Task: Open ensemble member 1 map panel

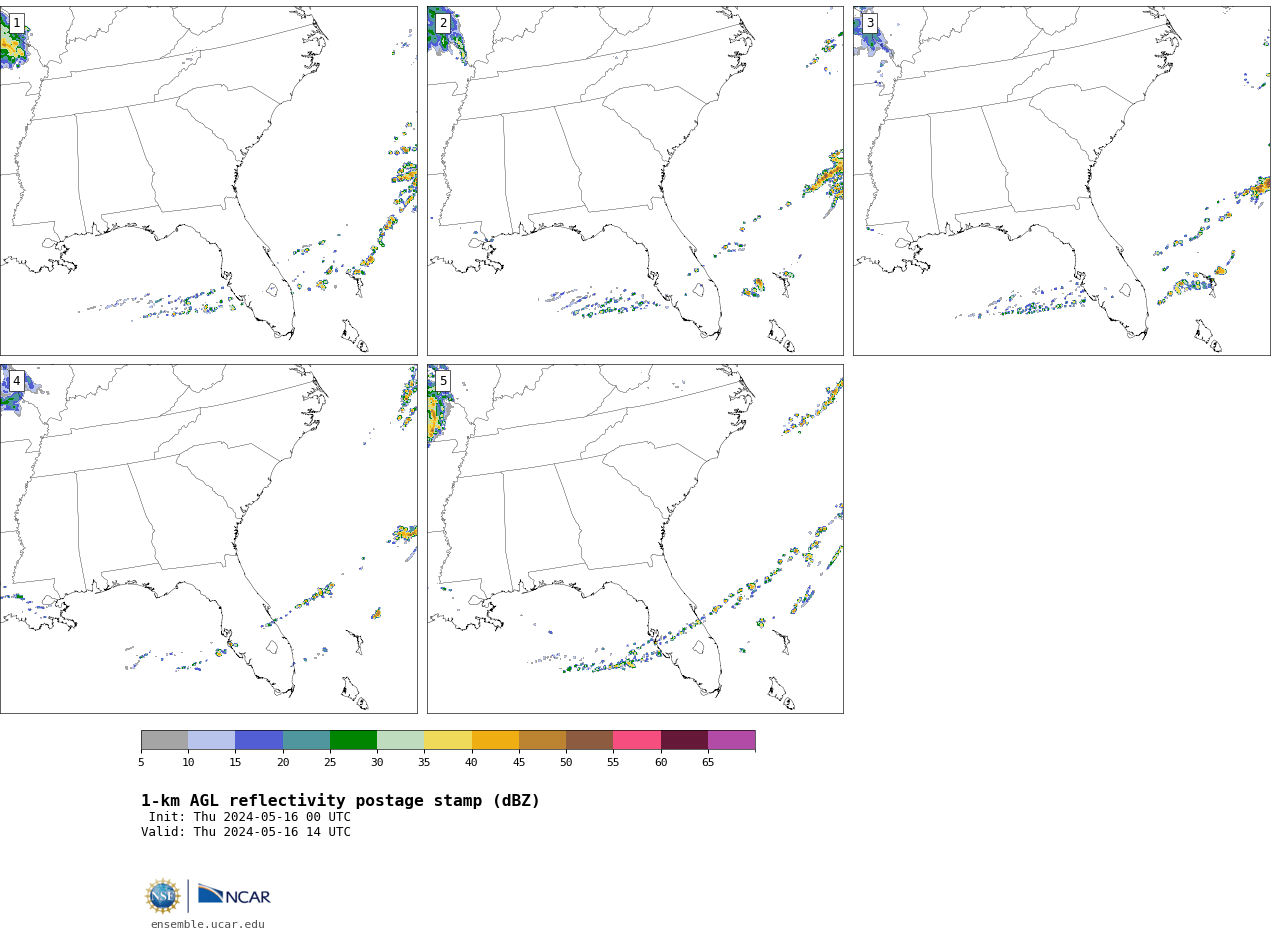Action: (208, 181)
